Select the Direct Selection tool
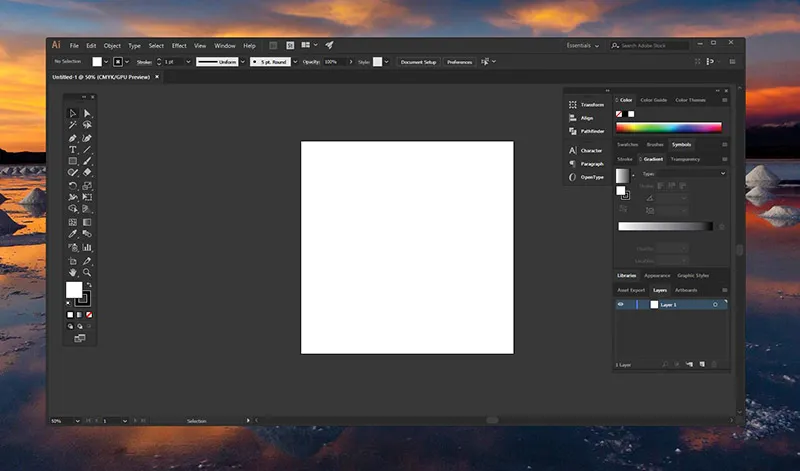 pos(87,113)
